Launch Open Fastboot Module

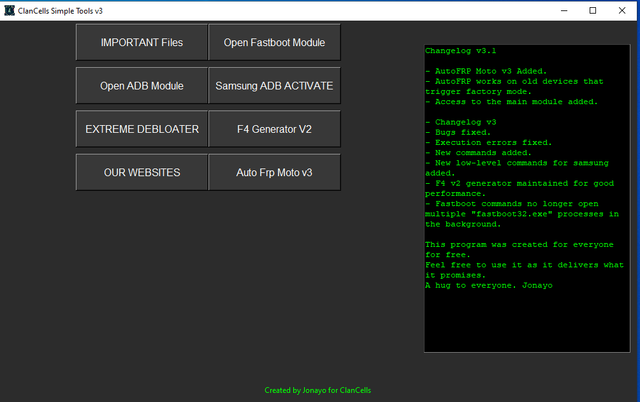274,42
